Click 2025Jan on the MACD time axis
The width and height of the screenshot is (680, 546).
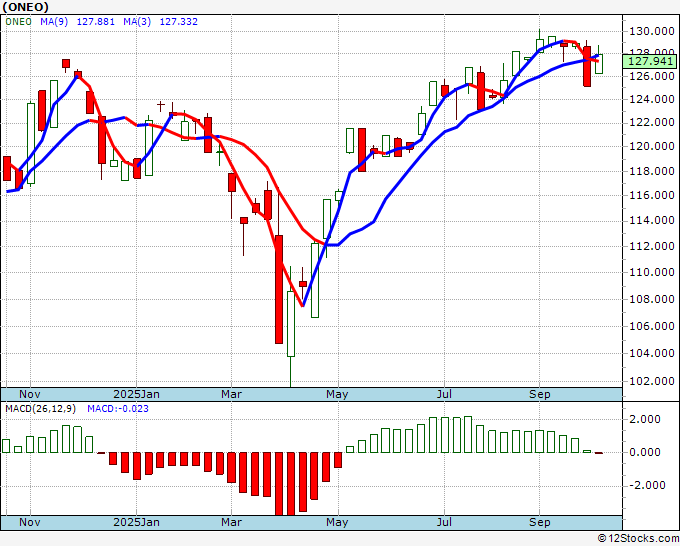click(x=136, y=522)
